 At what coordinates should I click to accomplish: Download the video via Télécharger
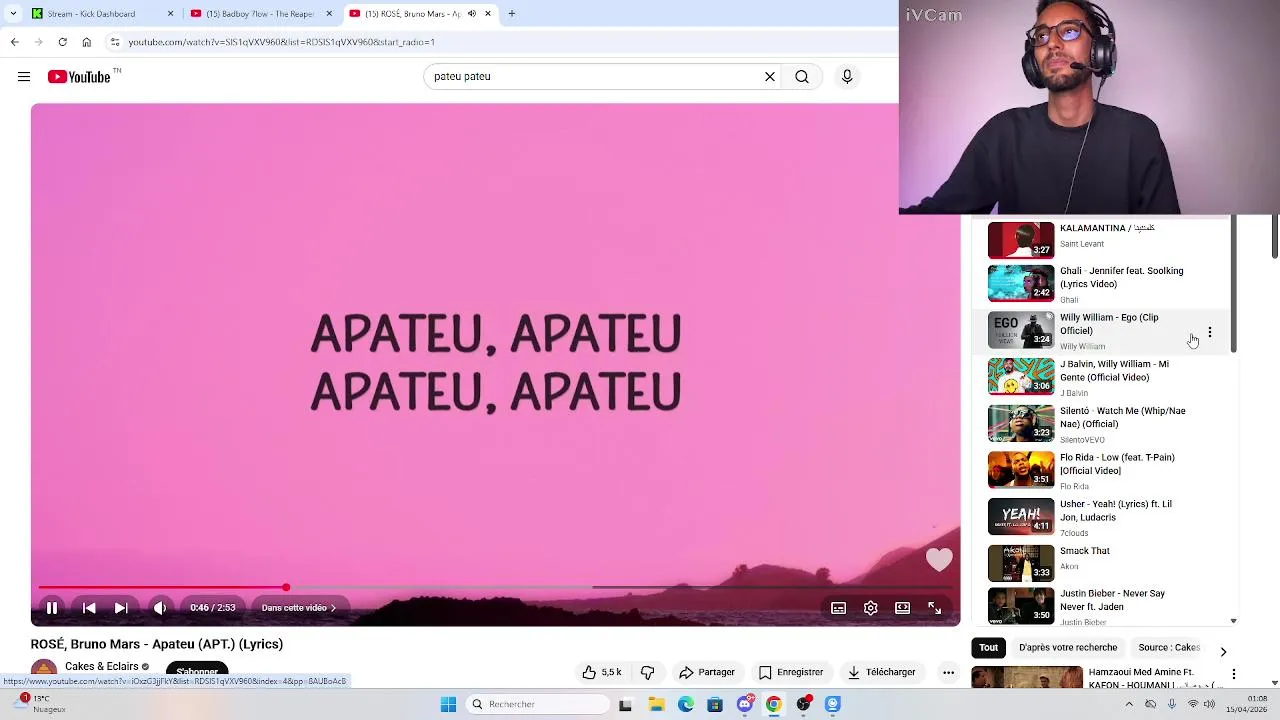point(882,673)
